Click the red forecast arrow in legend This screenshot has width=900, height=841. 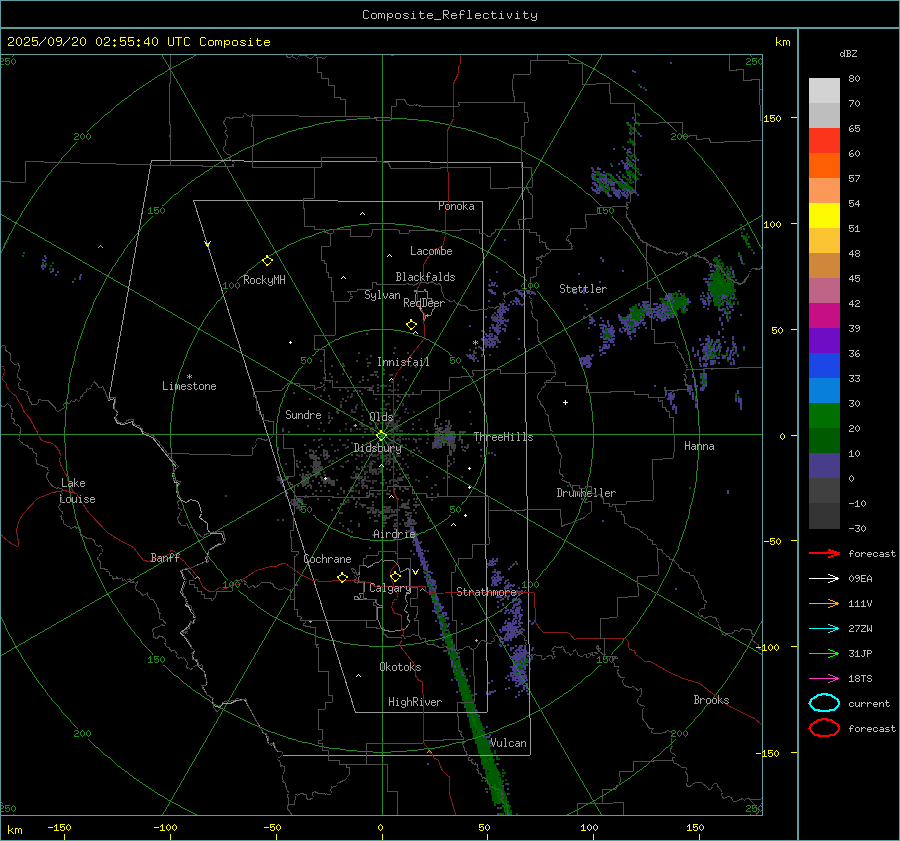click(824, 553)
